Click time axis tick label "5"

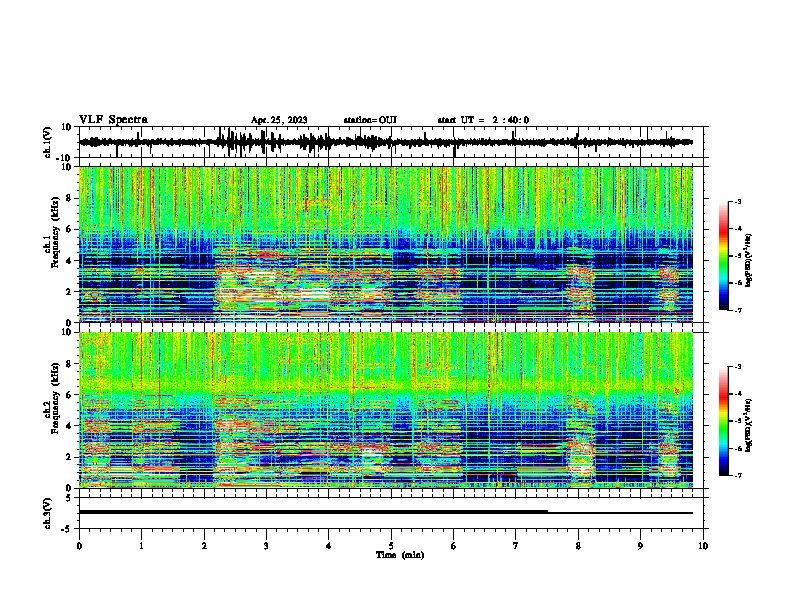(x=391, y=546)
